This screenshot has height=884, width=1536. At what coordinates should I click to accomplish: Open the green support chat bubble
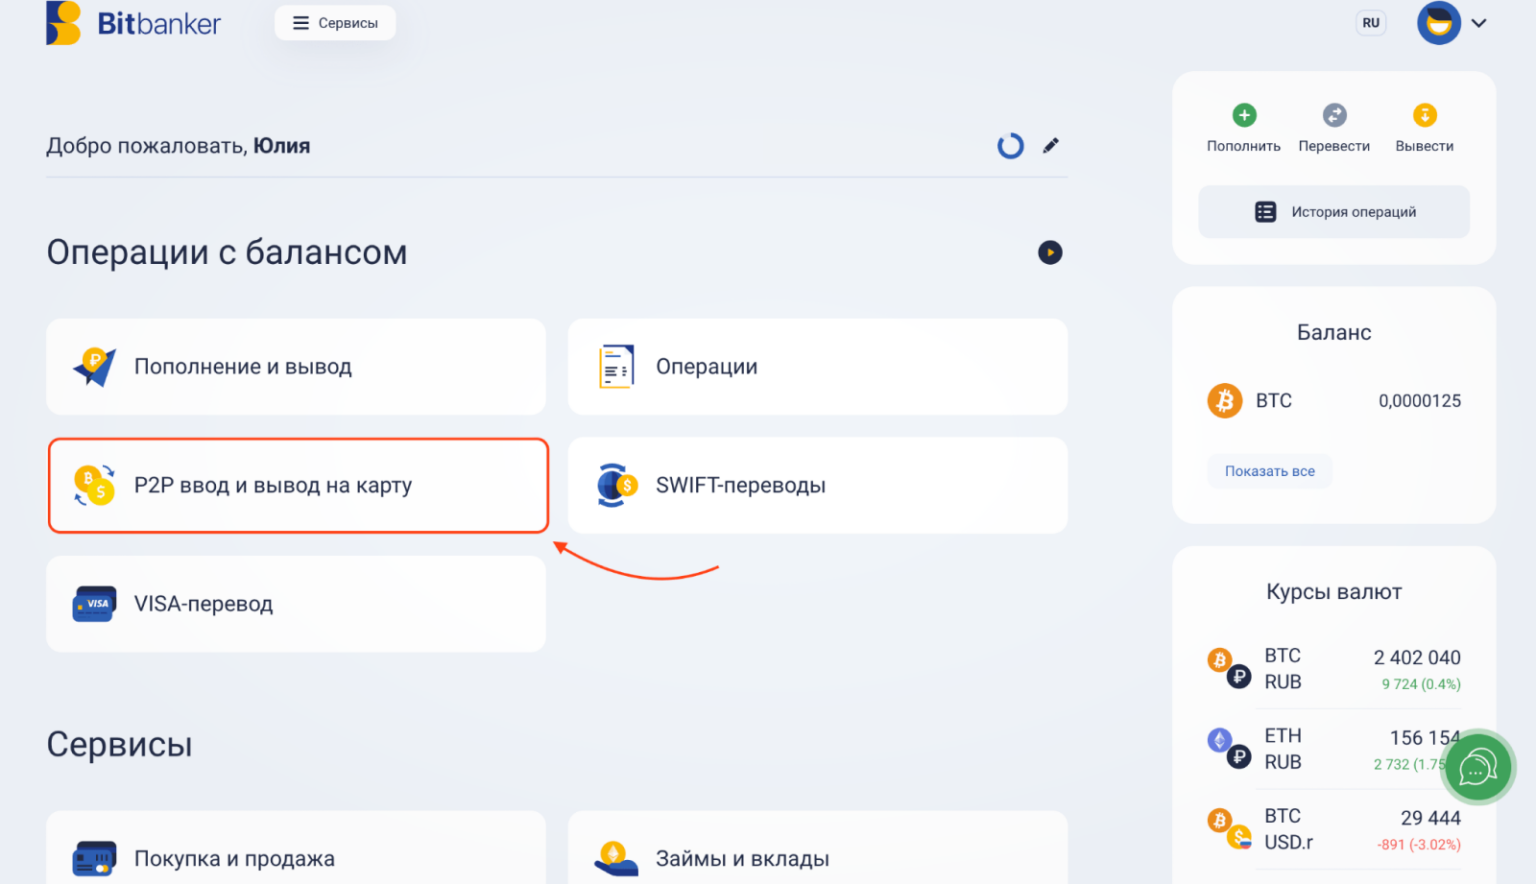[1477, 767]
